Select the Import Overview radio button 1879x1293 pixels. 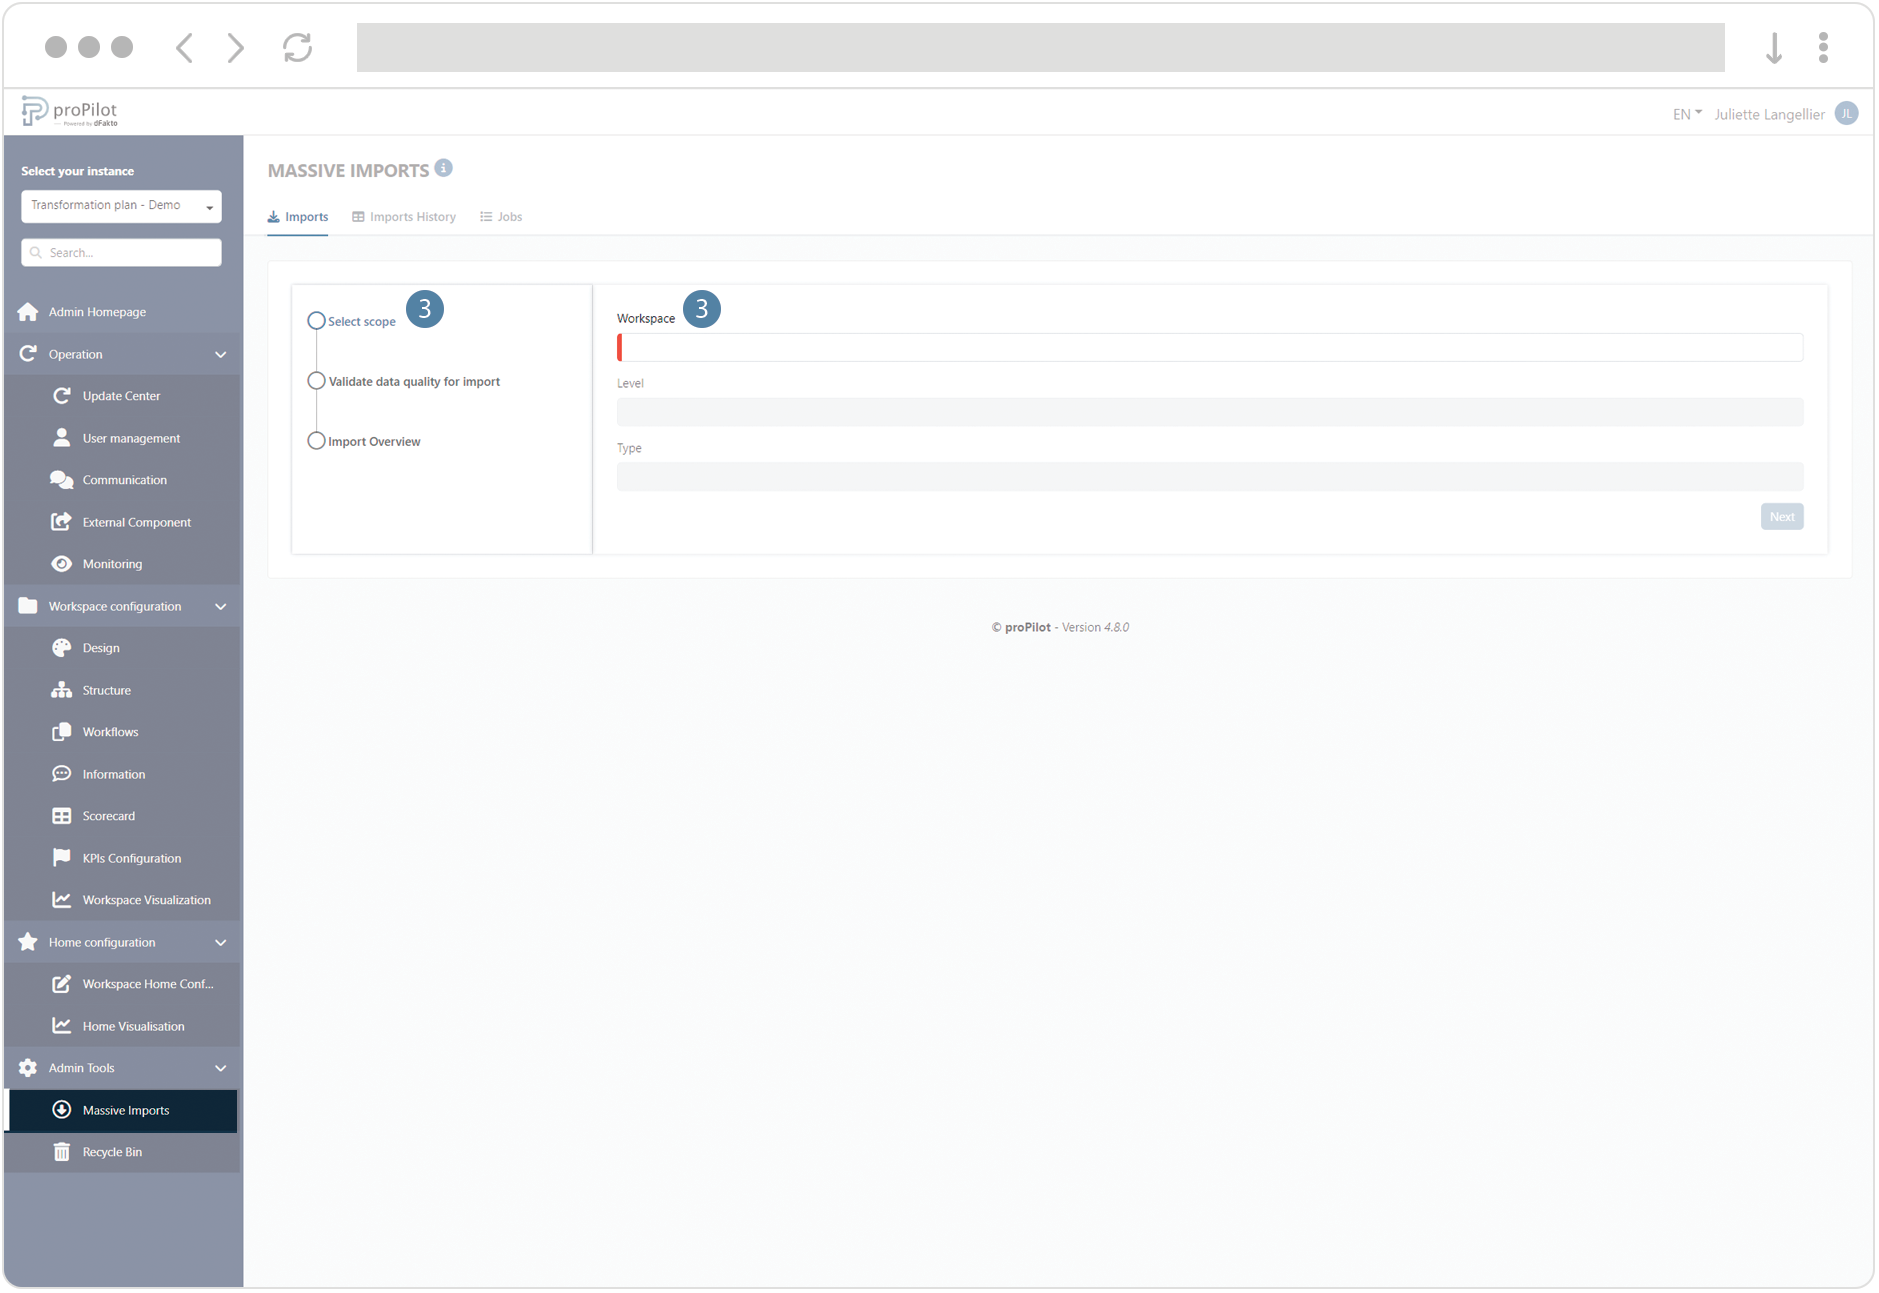click(x=316, y=440)
